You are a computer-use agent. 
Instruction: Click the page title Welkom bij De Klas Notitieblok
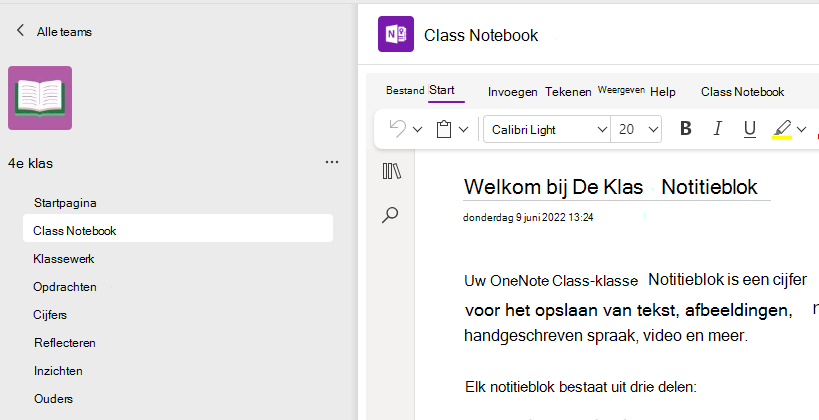coord(611,186)
